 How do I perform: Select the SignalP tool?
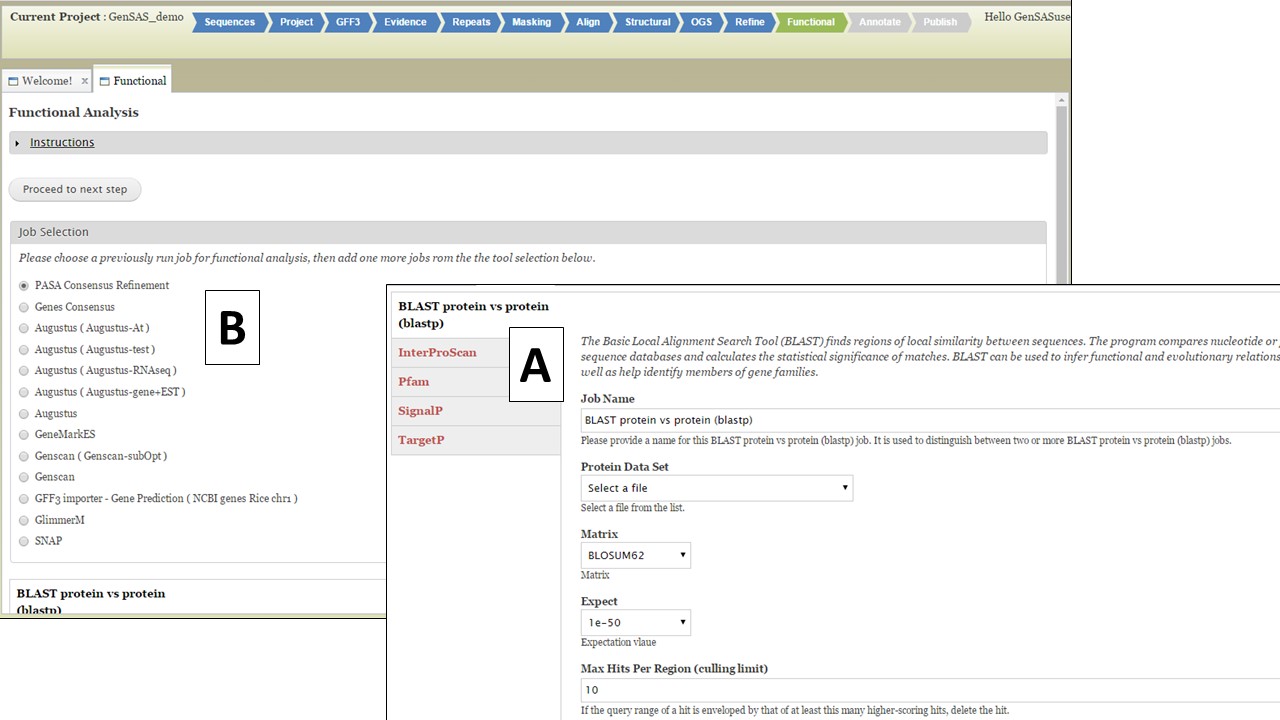tap(420, 411)
